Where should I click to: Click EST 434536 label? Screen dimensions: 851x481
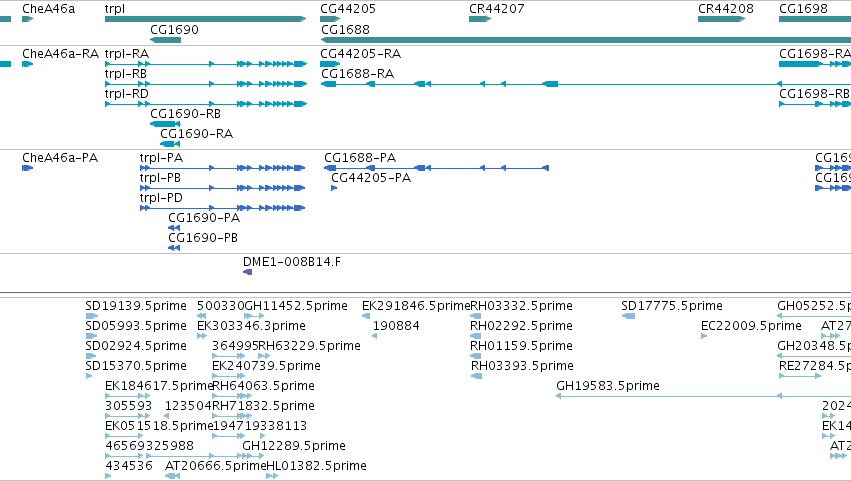[x=129, y=466]
